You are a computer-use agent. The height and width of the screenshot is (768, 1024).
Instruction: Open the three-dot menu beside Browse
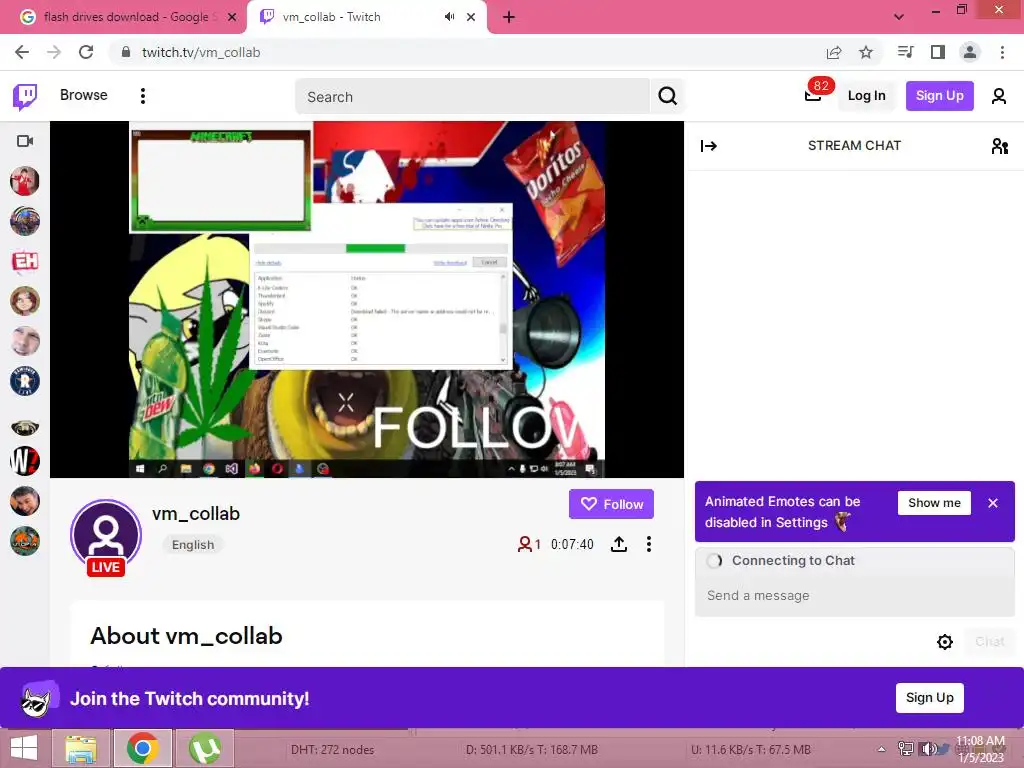[x=143, y=96]
